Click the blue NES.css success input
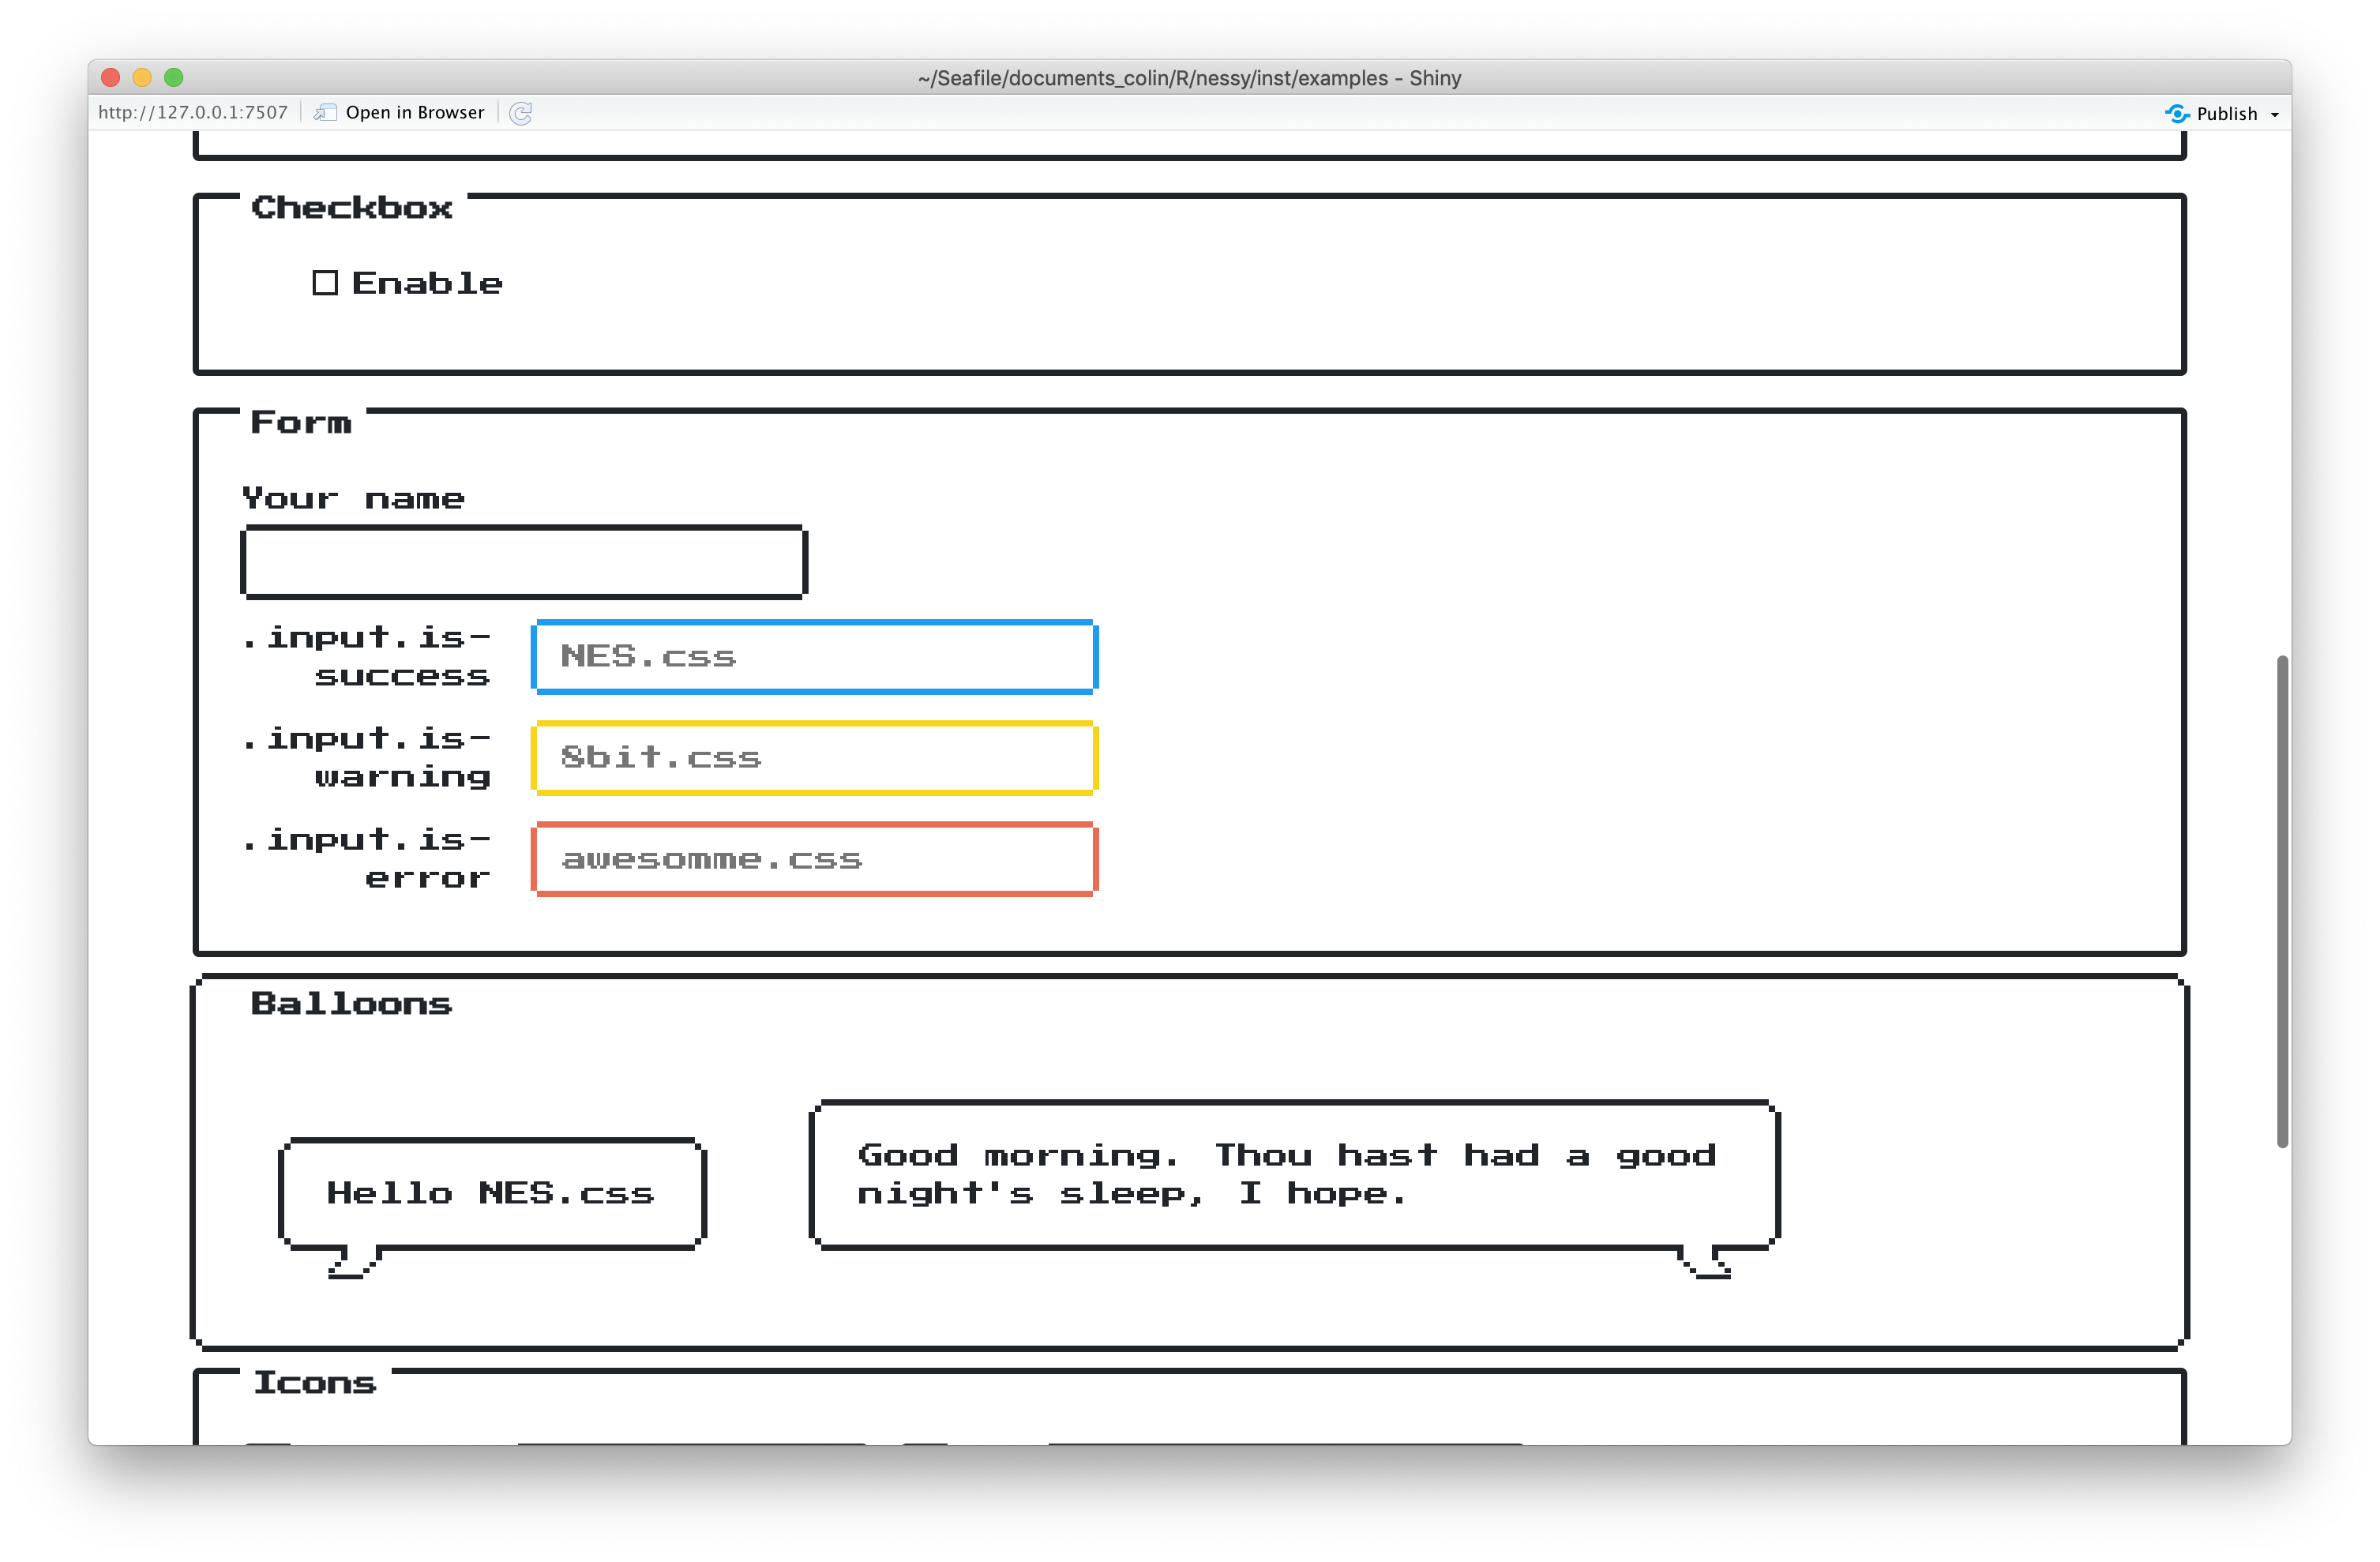This screenshot has height=1562, width=2380. pyautogui.click(x=815, y=657)
